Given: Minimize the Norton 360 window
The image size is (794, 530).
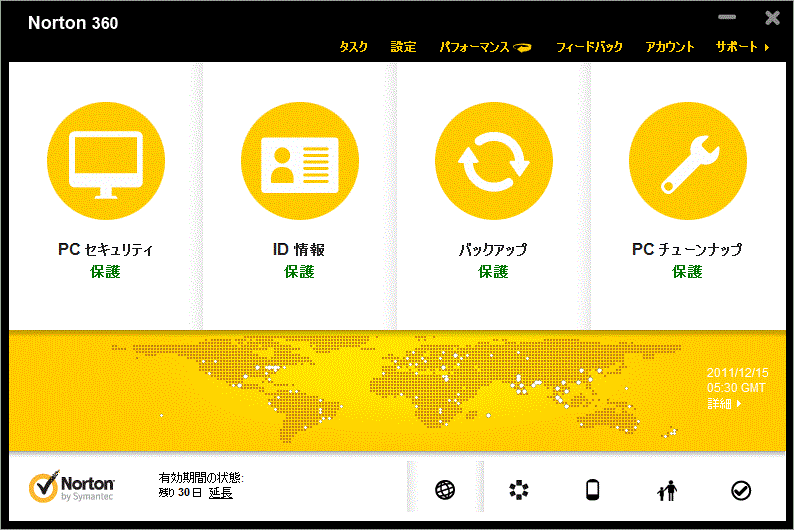Looking at the screenshot, I should coord(728,18).
